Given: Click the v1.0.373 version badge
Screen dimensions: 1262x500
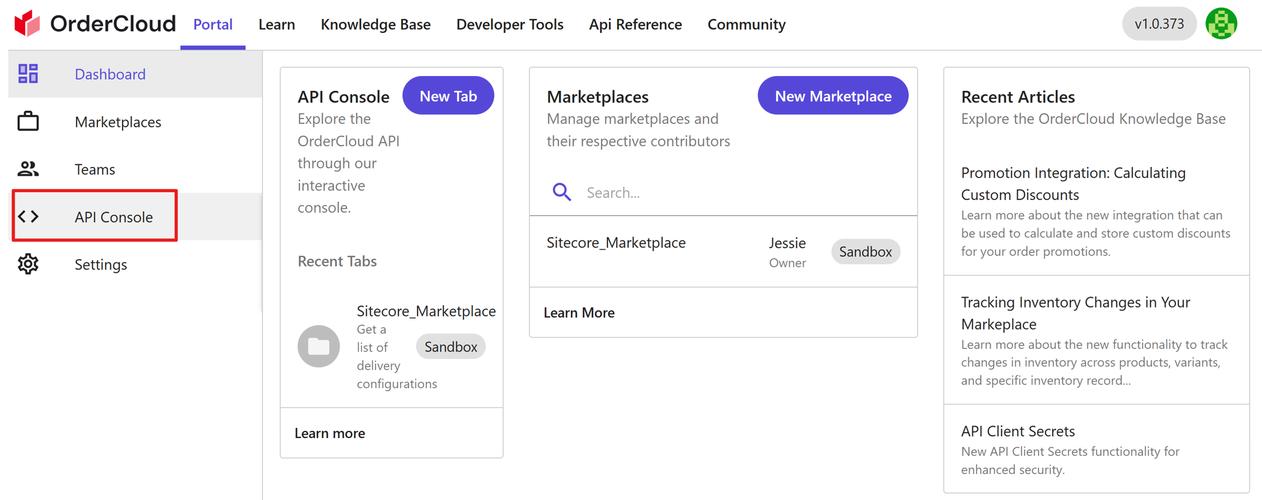Looking at the screenshot, I should coord(1158,25).
